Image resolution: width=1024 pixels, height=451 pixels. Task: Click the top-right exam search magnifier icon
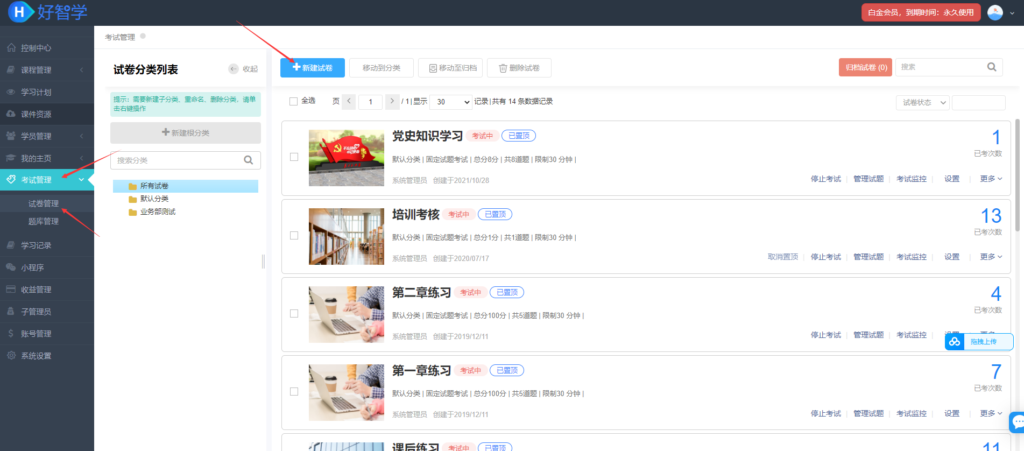pos(992,67)
